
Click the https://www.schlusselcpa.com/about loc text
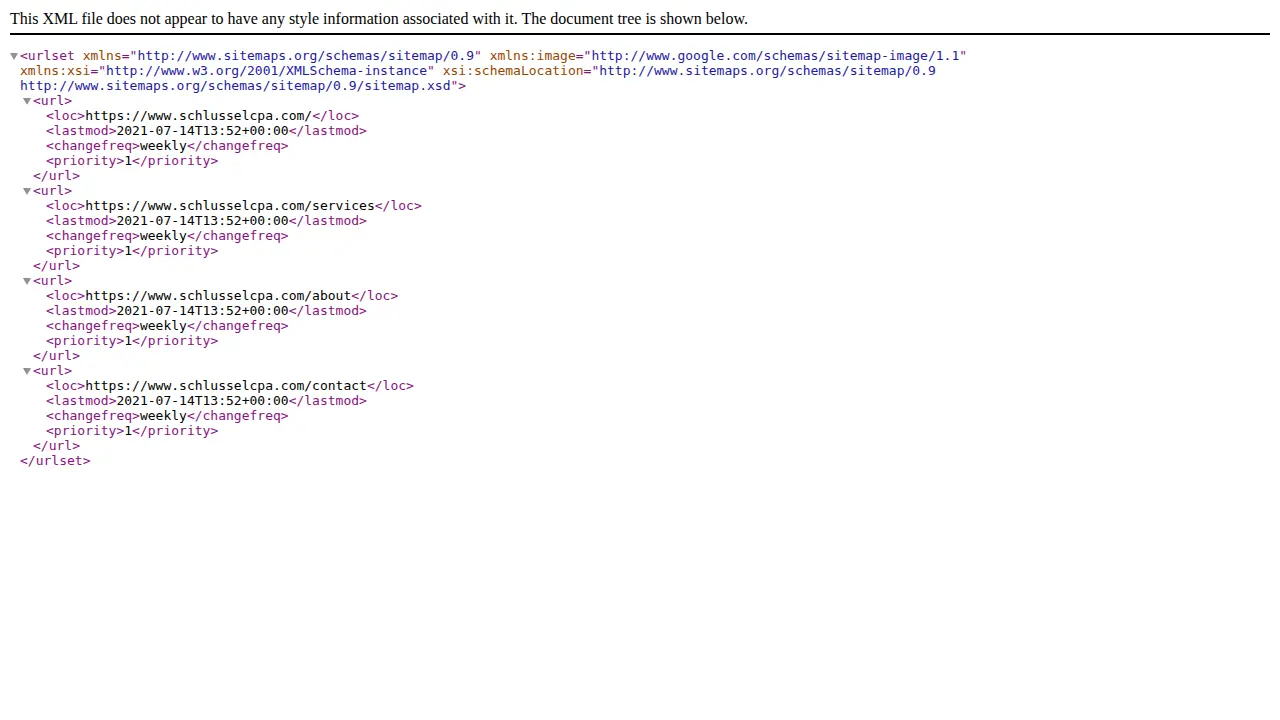(x=218, y=296)
